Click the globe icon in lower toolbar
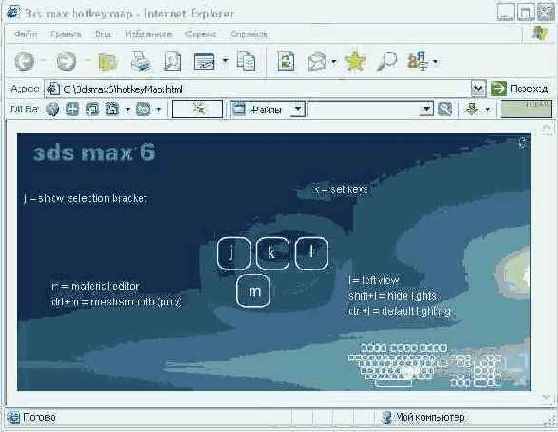This screenshot has width=558, height=432. [53, 109]
